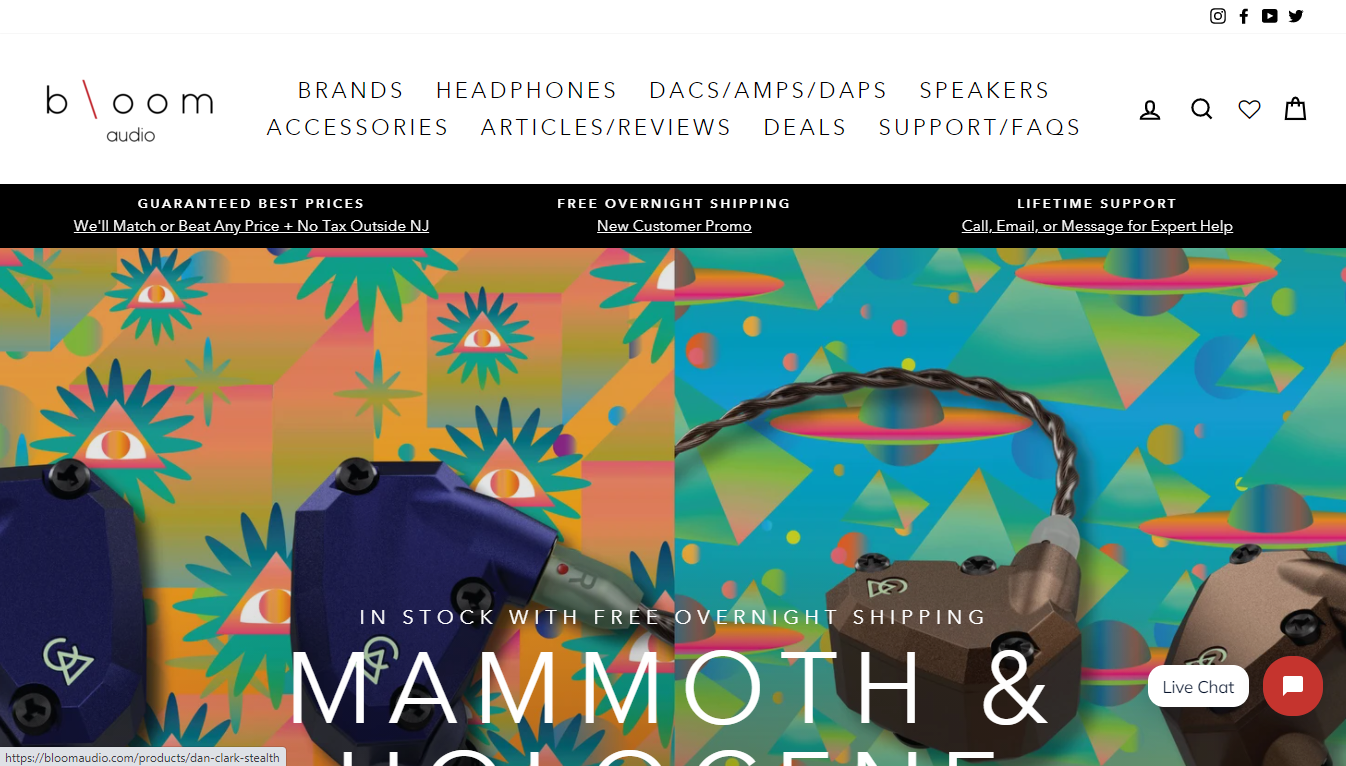The width and height of the screenshot is (1346, 766).
Task: Open the Deals page
Action: [805, 127]
